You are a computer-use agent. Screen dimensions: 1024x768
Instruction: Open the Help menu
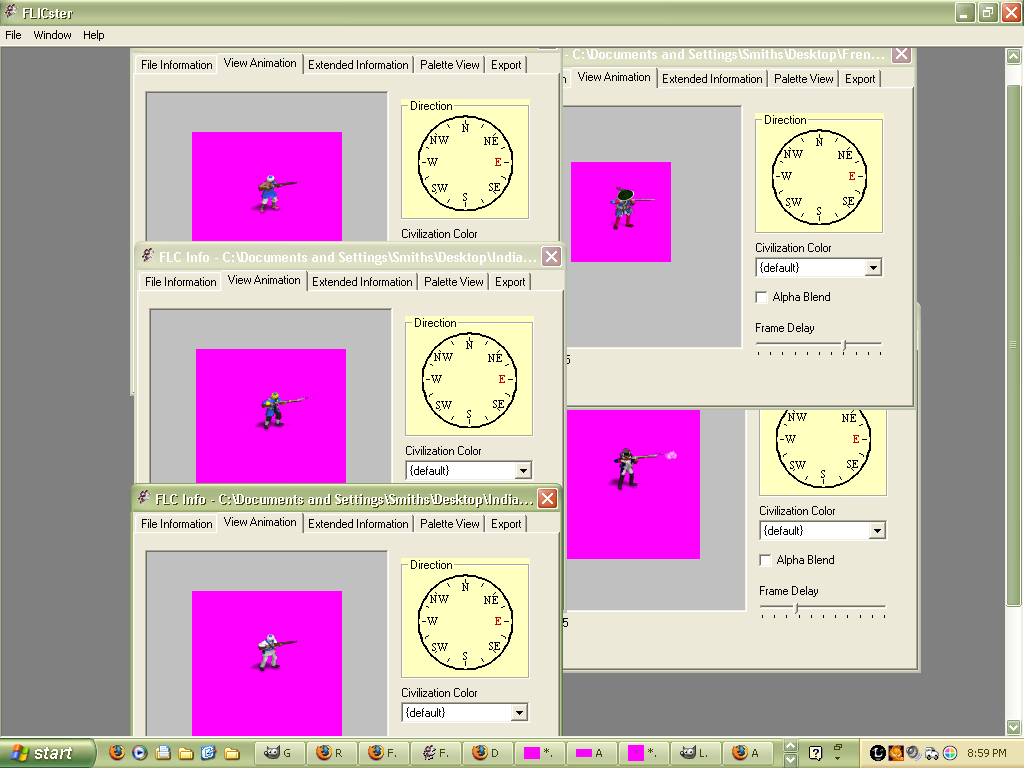93,35
